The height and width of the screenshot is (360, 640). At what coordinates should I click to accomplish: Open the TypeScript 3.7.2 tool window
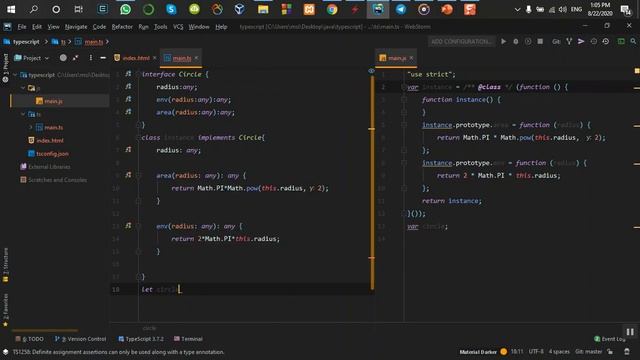pos(141,339)
